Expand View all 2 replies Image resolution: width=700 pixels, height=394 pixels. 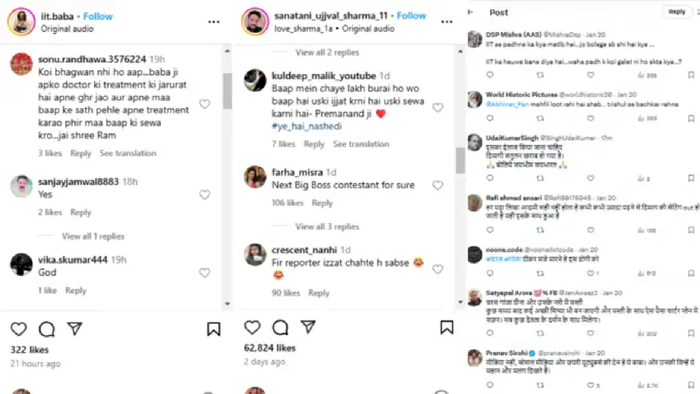tap(327, 52)
